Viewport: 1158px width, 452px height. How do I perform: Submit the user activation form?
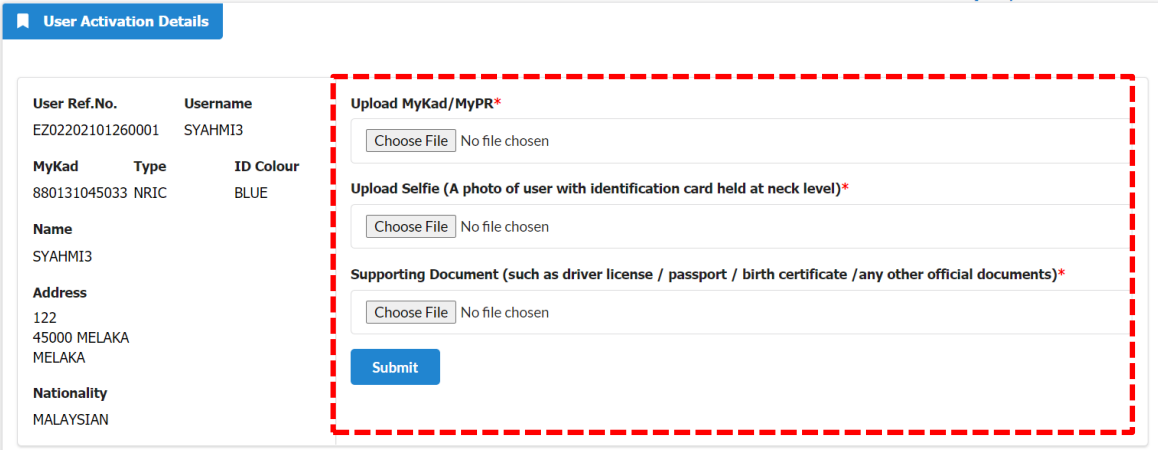395,367
